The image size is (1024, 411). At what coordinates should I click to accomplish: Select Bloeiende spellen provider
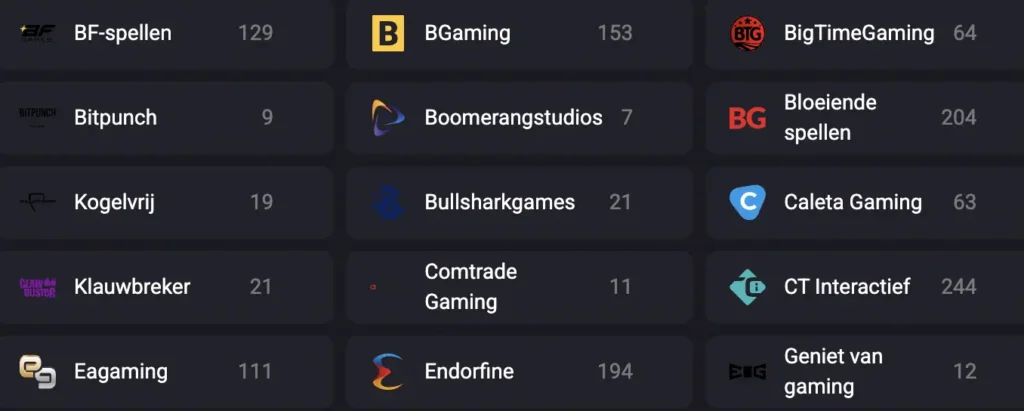point(830,118)
